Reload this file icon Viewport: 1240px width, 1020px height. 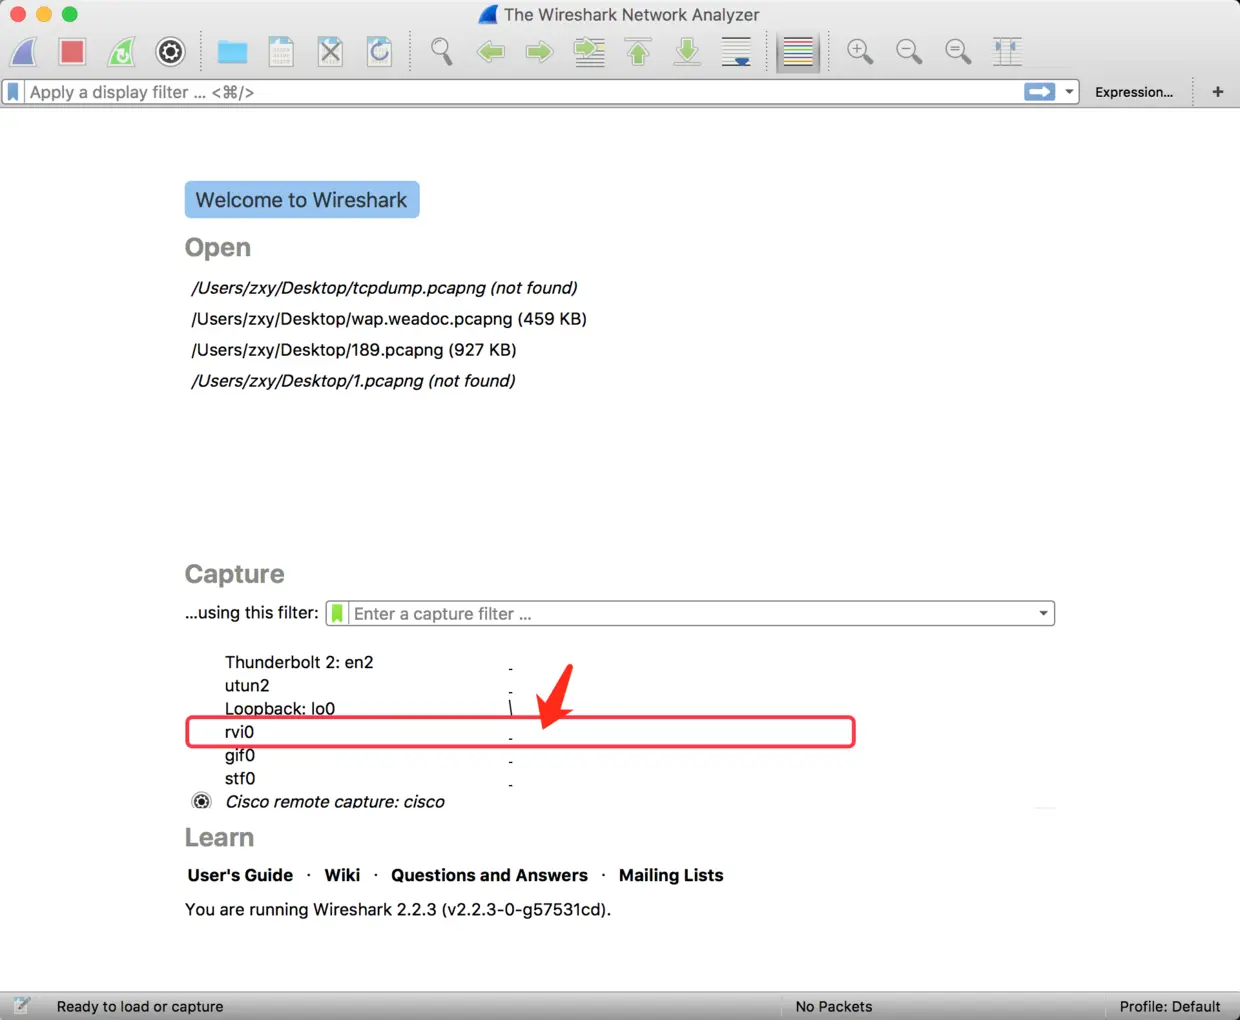click(x=379, y=51)
